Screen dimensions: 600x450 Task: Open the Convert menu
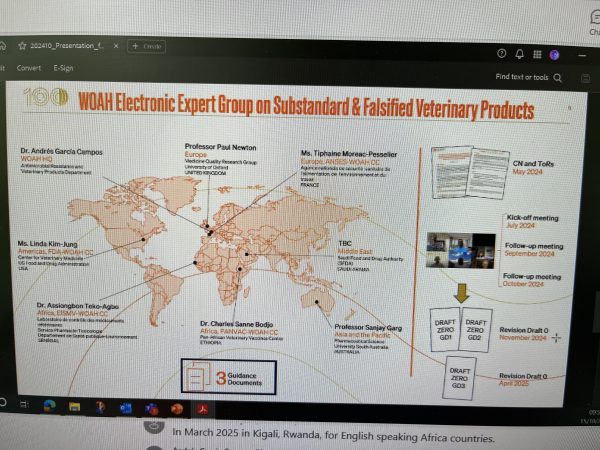coord(29,68)
